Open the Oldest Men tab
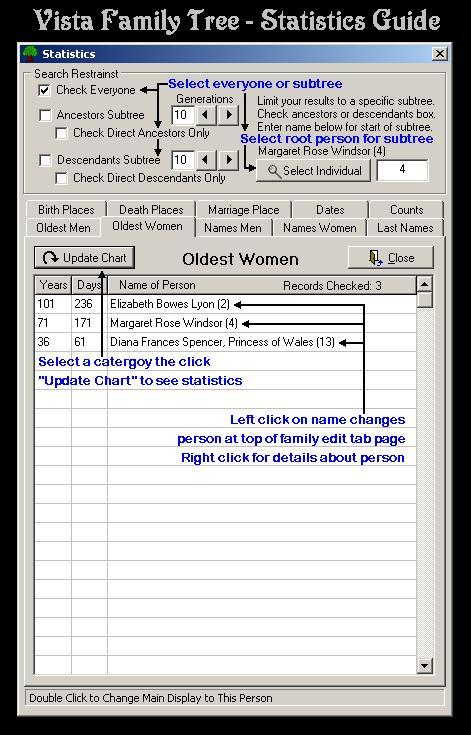This screenshot has width=471, height=735. click(63, 228)
